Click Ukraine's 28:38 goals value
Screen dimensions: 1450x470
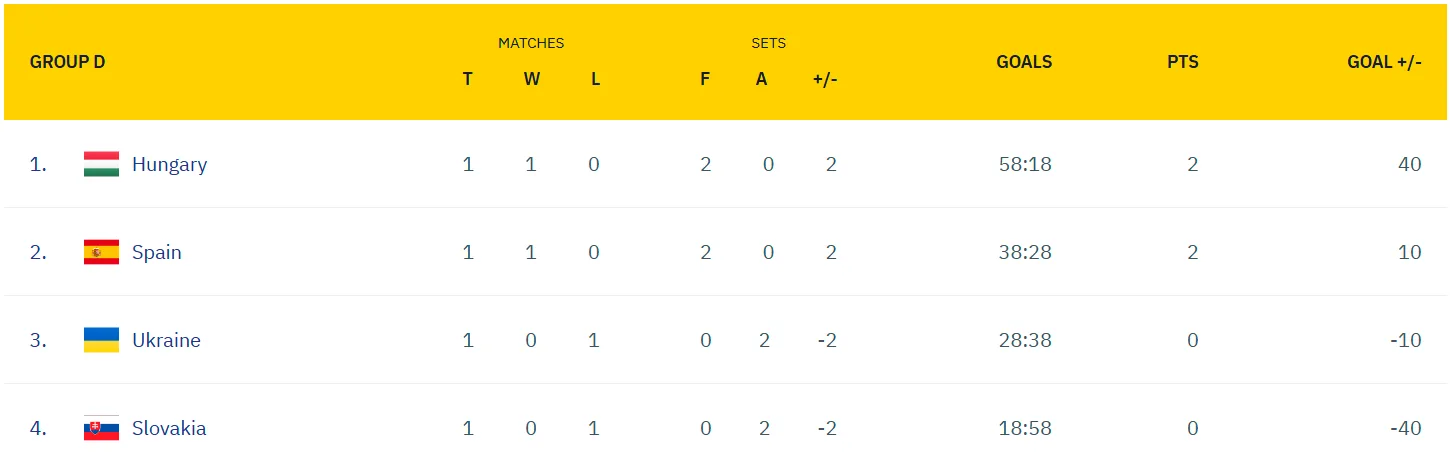point(1025,340)
